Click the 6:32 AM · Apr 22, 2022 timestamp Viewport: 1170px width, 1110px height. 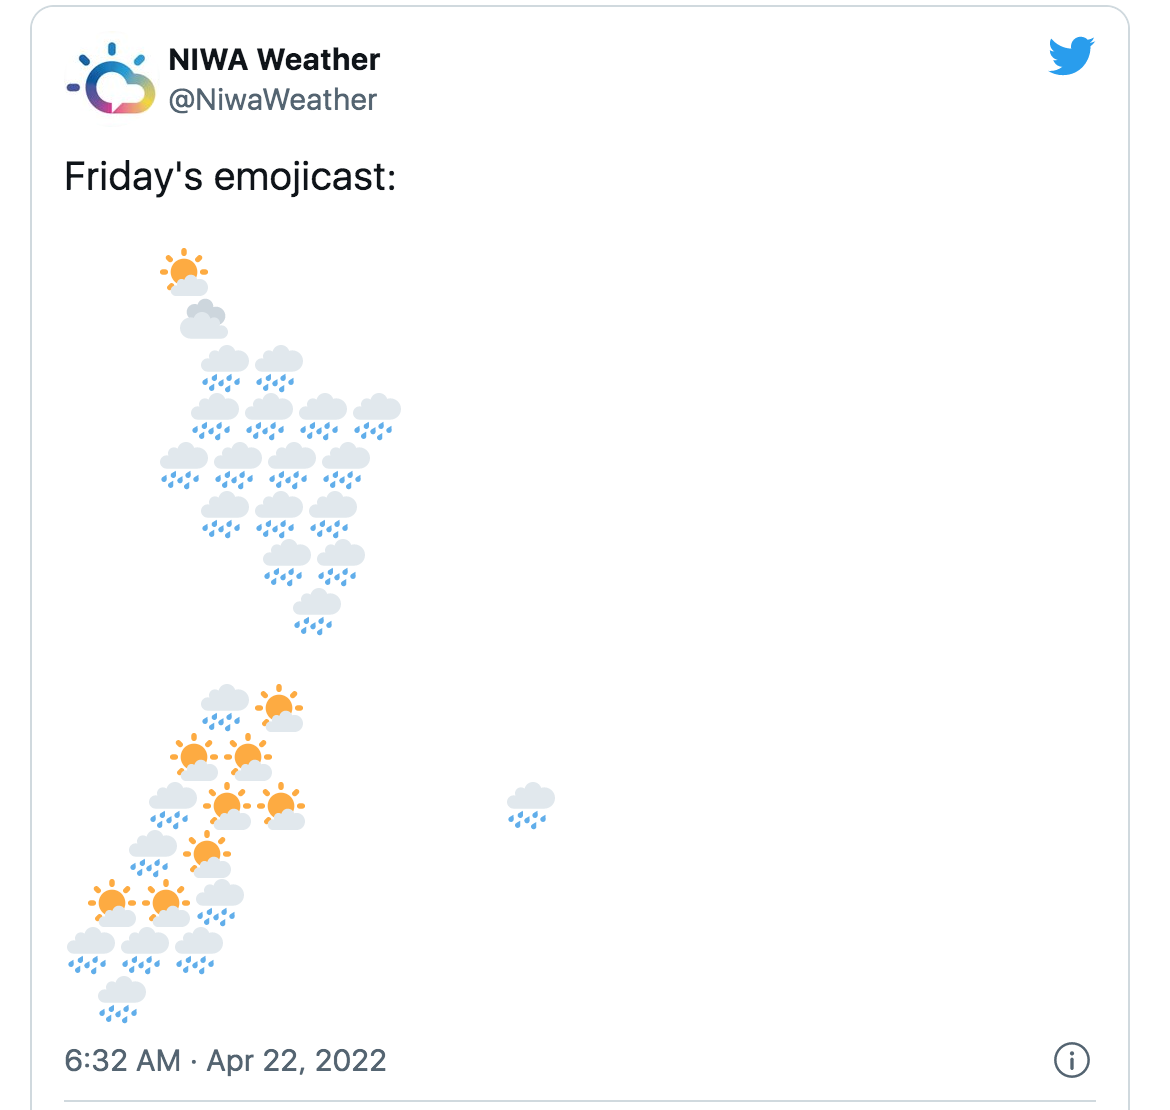(225, 1060)
